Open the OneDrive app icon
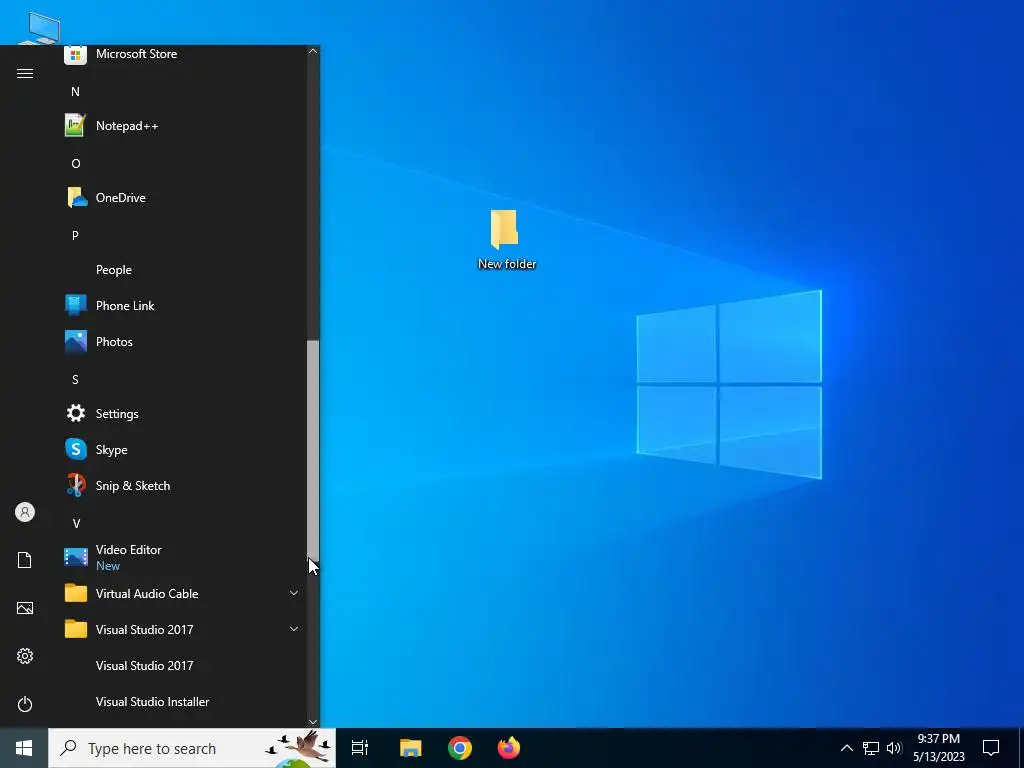Viewport: 1024px width, 768px height. 76,197
